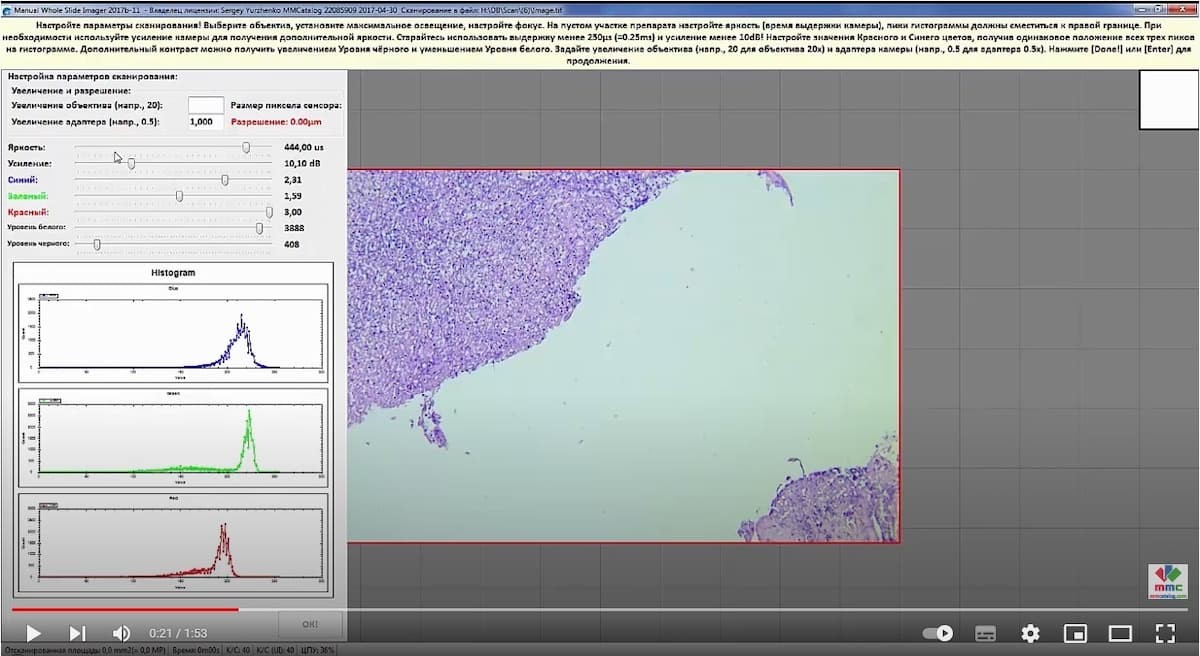The width and height of the screenshot is (1200, 656).
Task: Mute the video volume
Action: pos(121,633)
